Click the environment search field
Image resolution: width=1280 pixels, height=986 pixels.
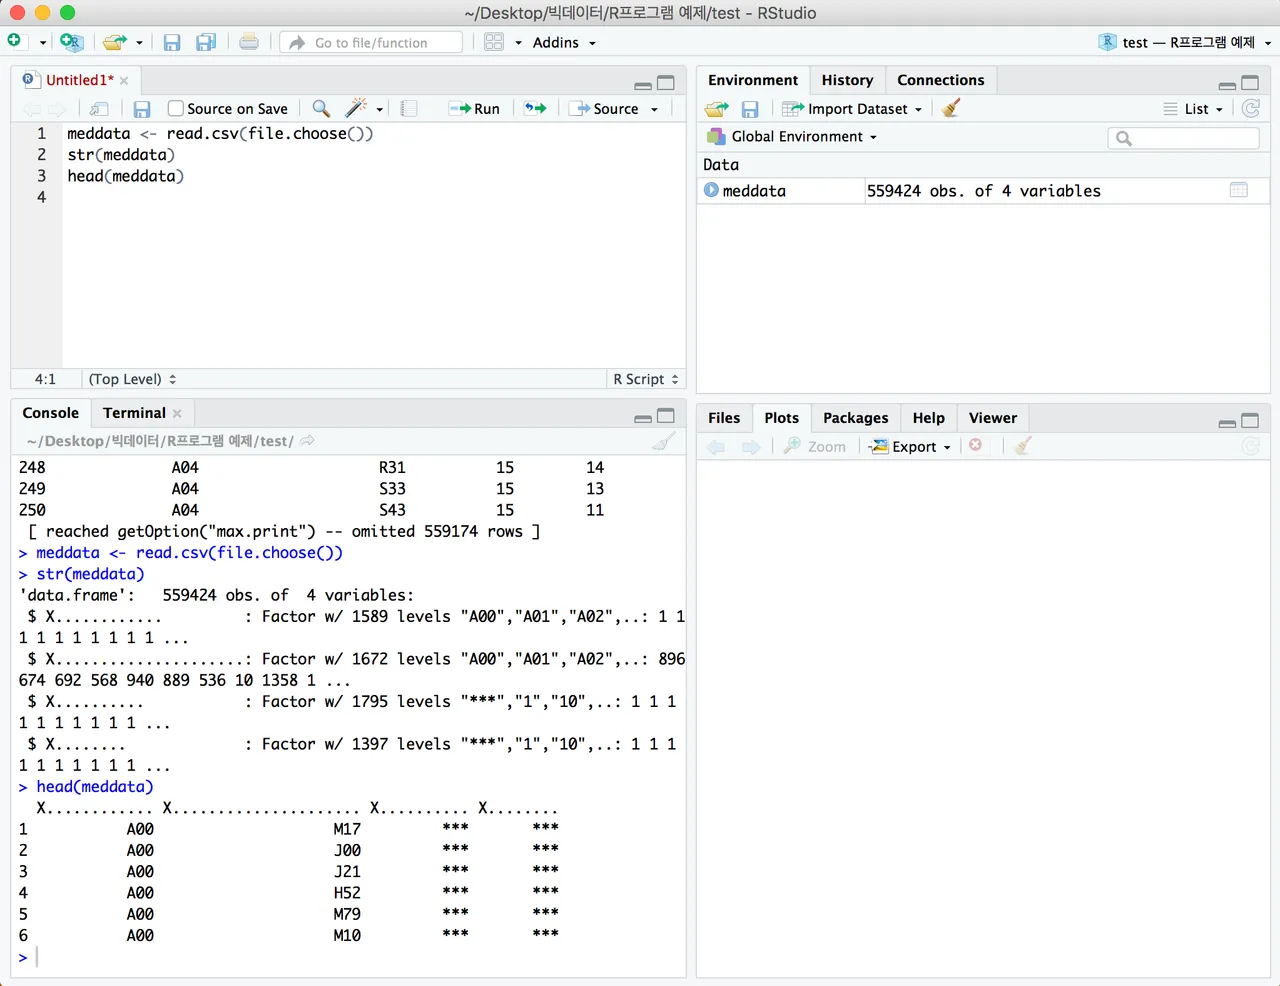1184,138
